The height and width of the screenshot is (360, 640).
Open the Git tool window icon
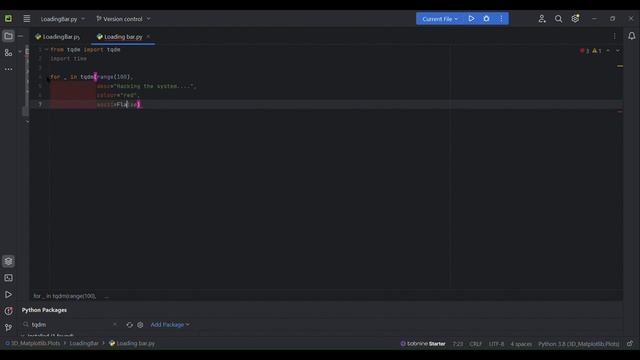click(x=8, y=327)
